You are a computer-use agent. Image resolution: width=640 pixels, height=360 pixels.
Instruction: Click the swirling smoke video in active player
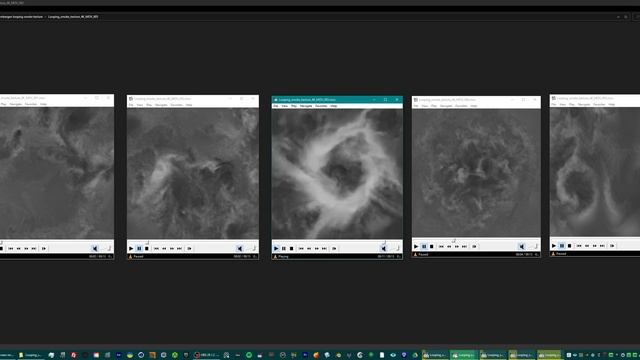tap(337, 174)
